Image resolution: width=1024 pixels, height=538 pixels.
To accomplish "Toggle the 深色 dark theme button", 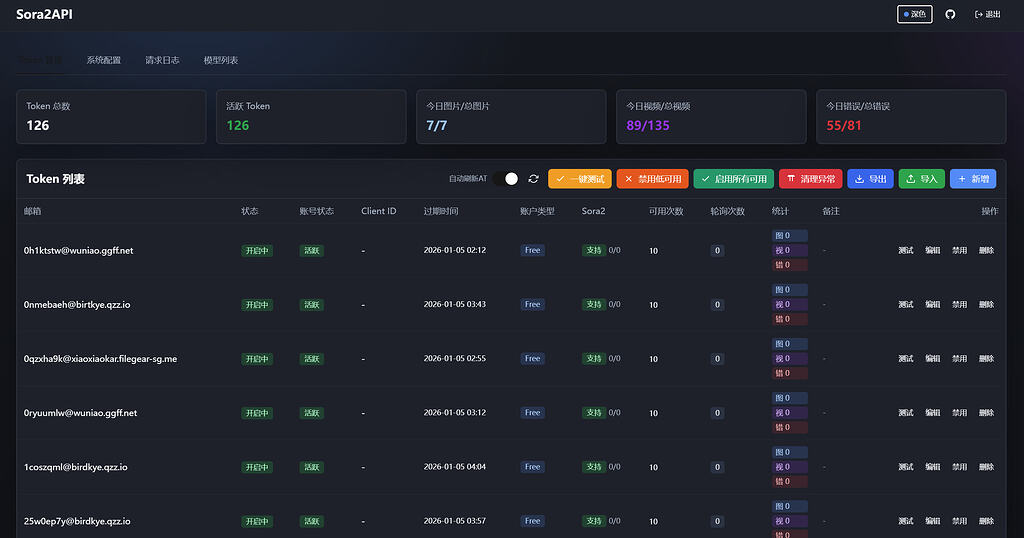I will click(x=914, y=14).
